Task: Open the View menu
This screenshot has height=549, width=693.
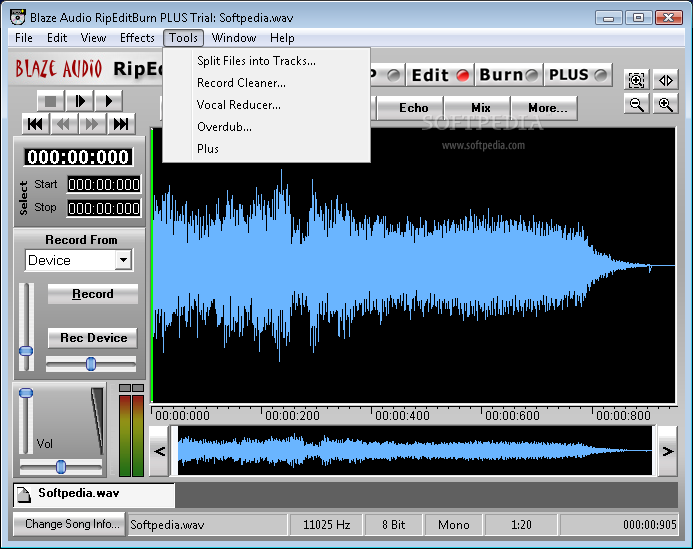Action: point(93,38)
